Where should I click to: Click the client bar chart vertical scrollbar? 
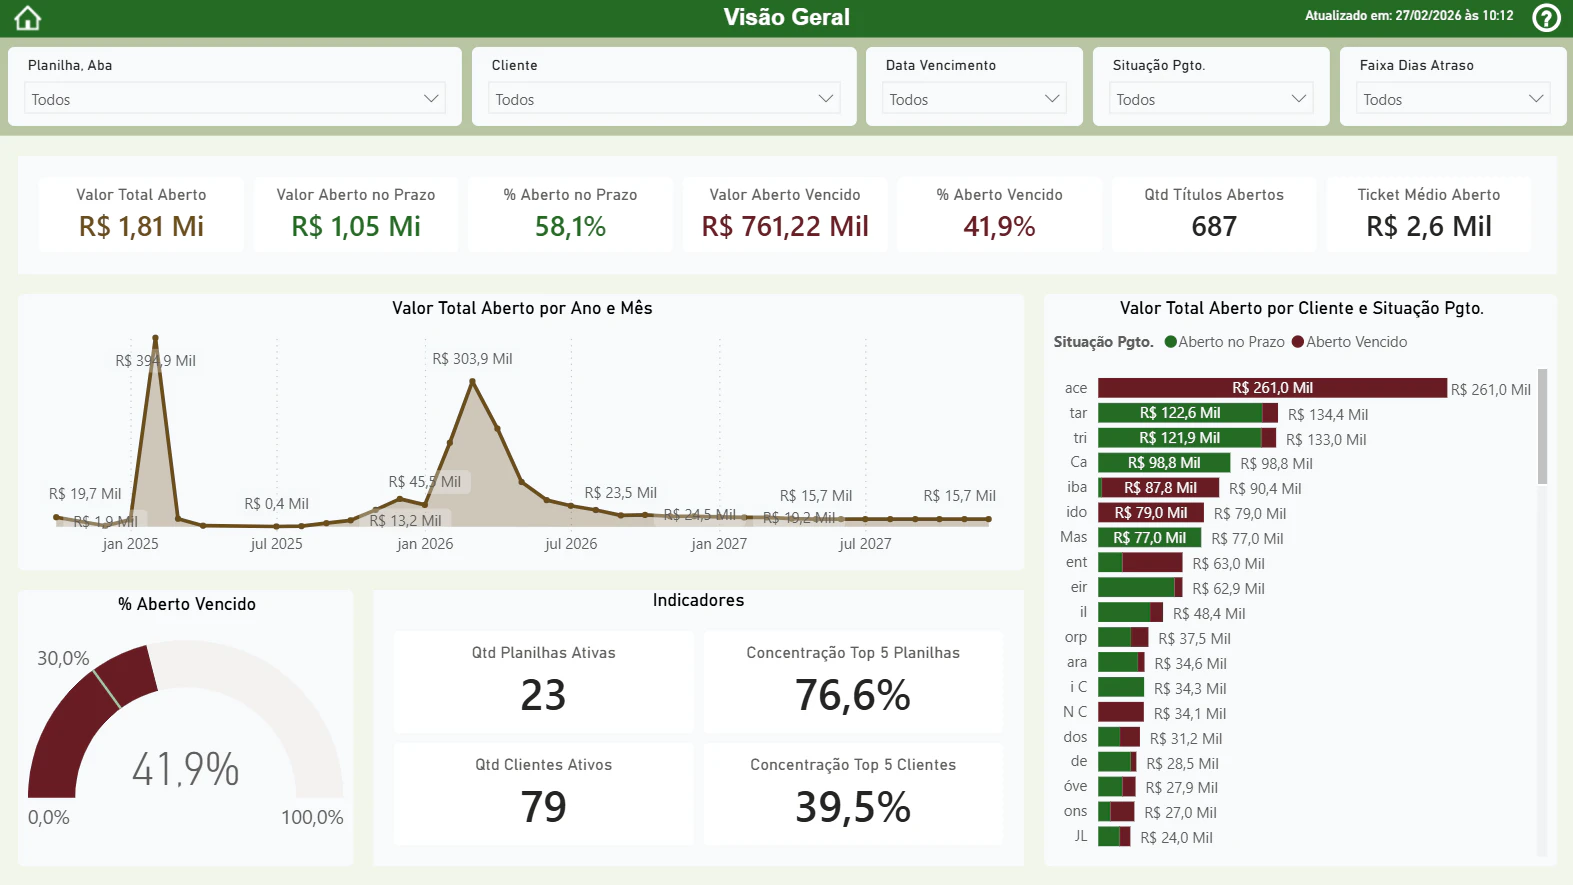tap(1542, 427)
